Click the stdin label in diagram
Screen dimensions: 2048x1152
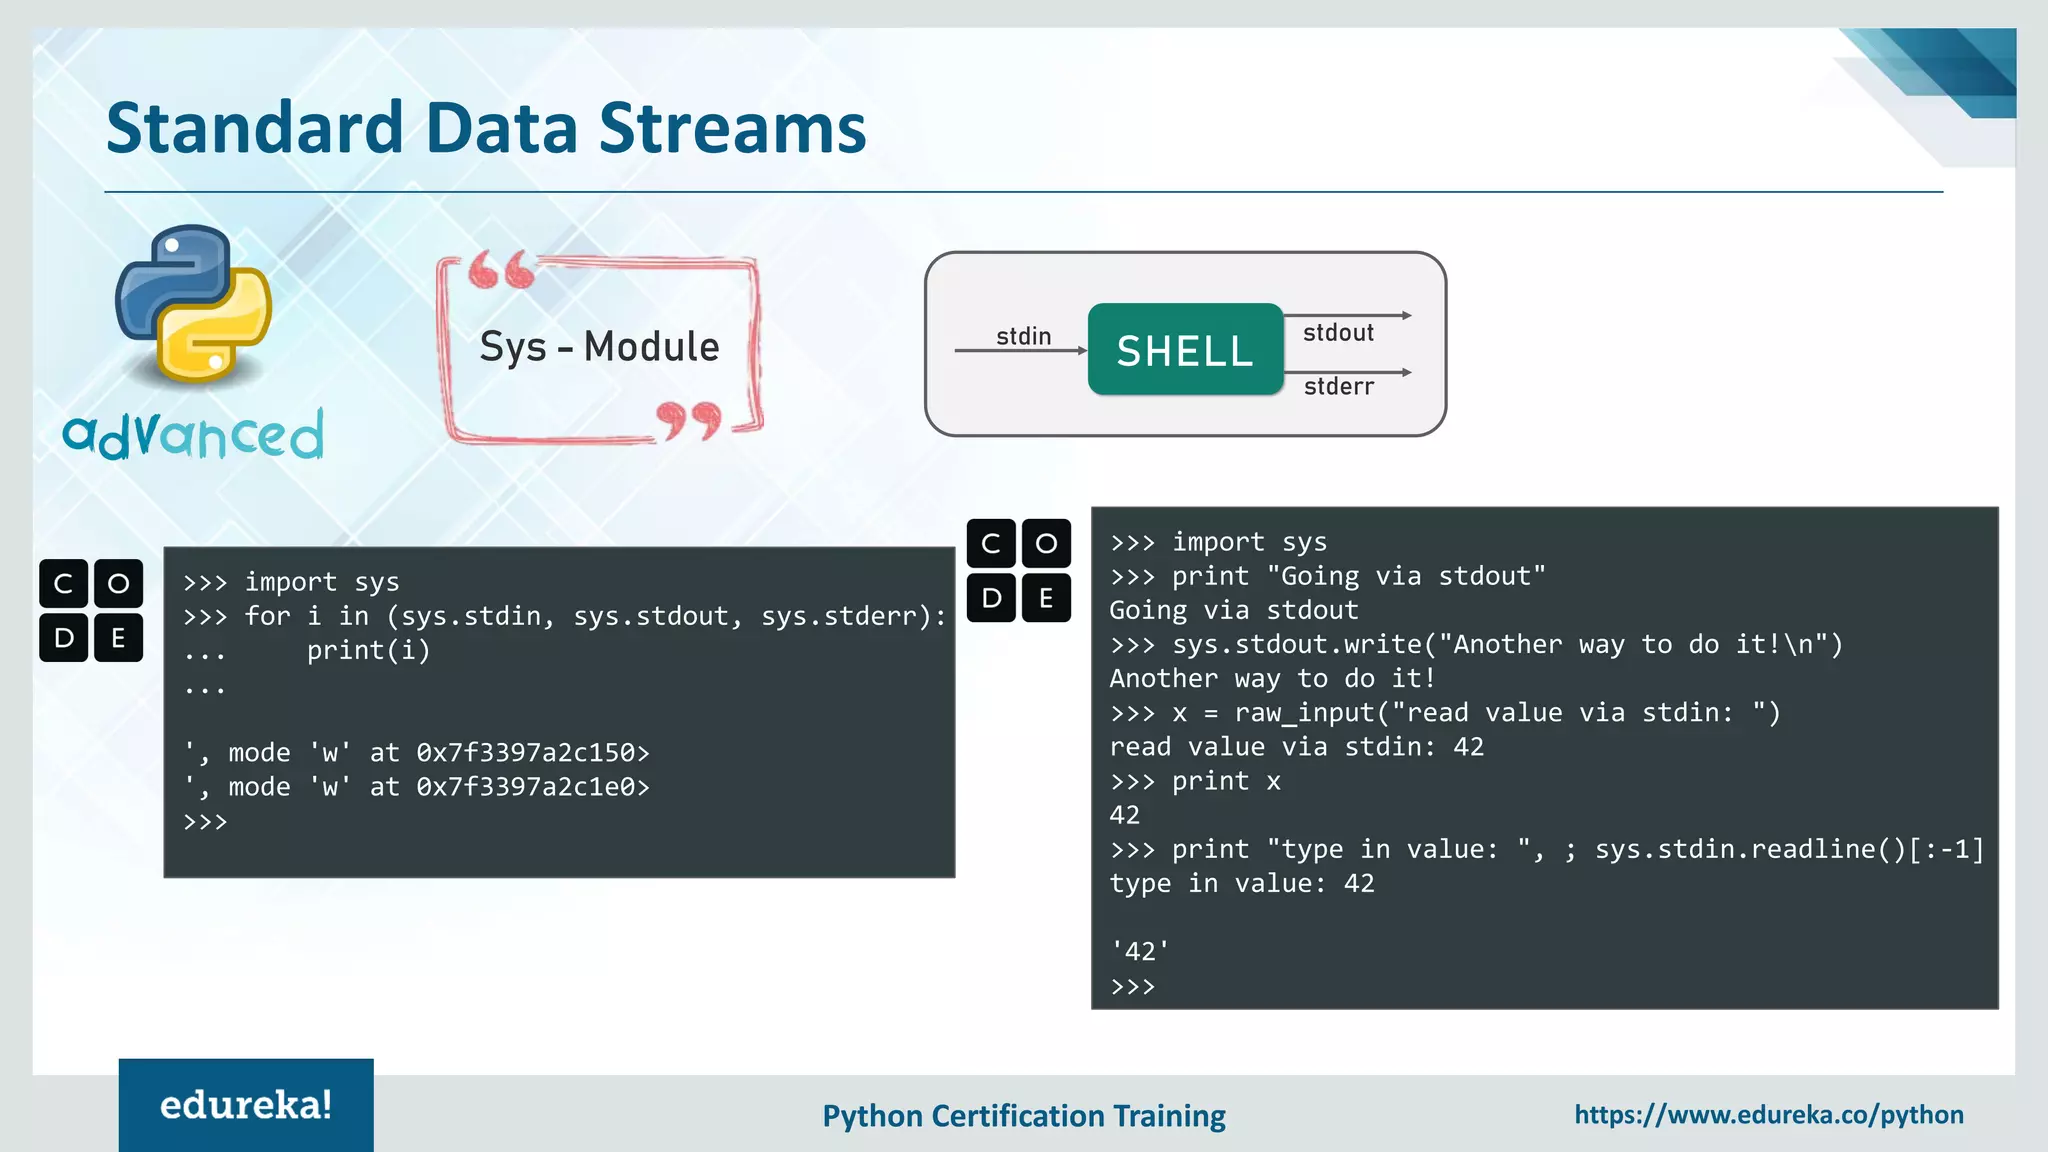tap(1024, 336)
